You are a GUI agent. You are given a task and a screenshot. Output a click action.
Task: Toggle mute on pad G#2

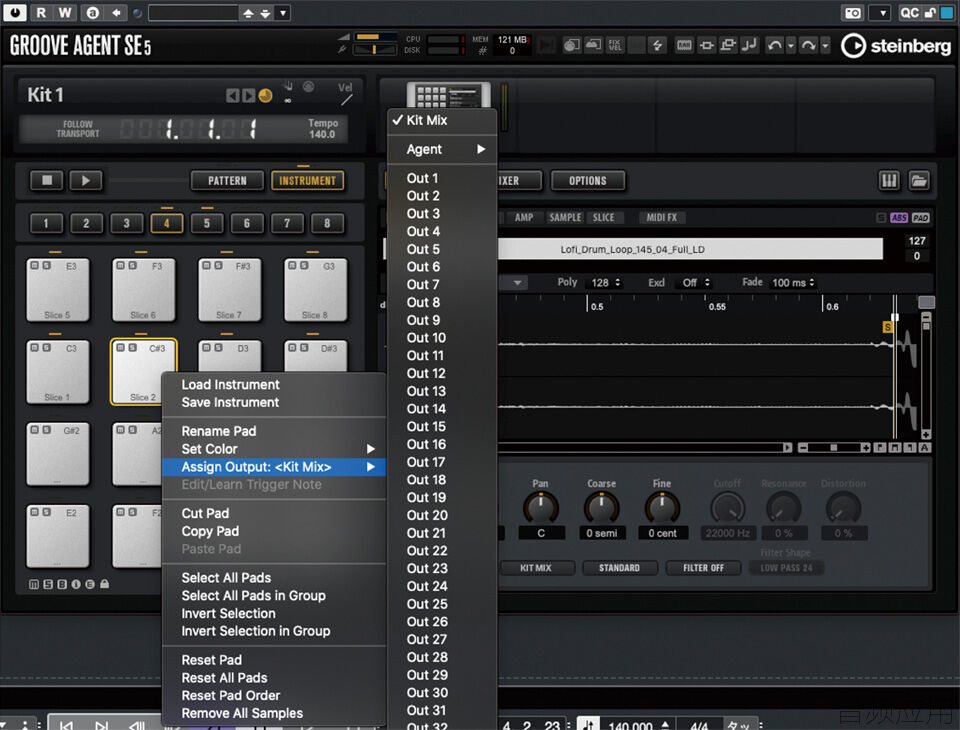pyautogui.click(x=35, y=430)
